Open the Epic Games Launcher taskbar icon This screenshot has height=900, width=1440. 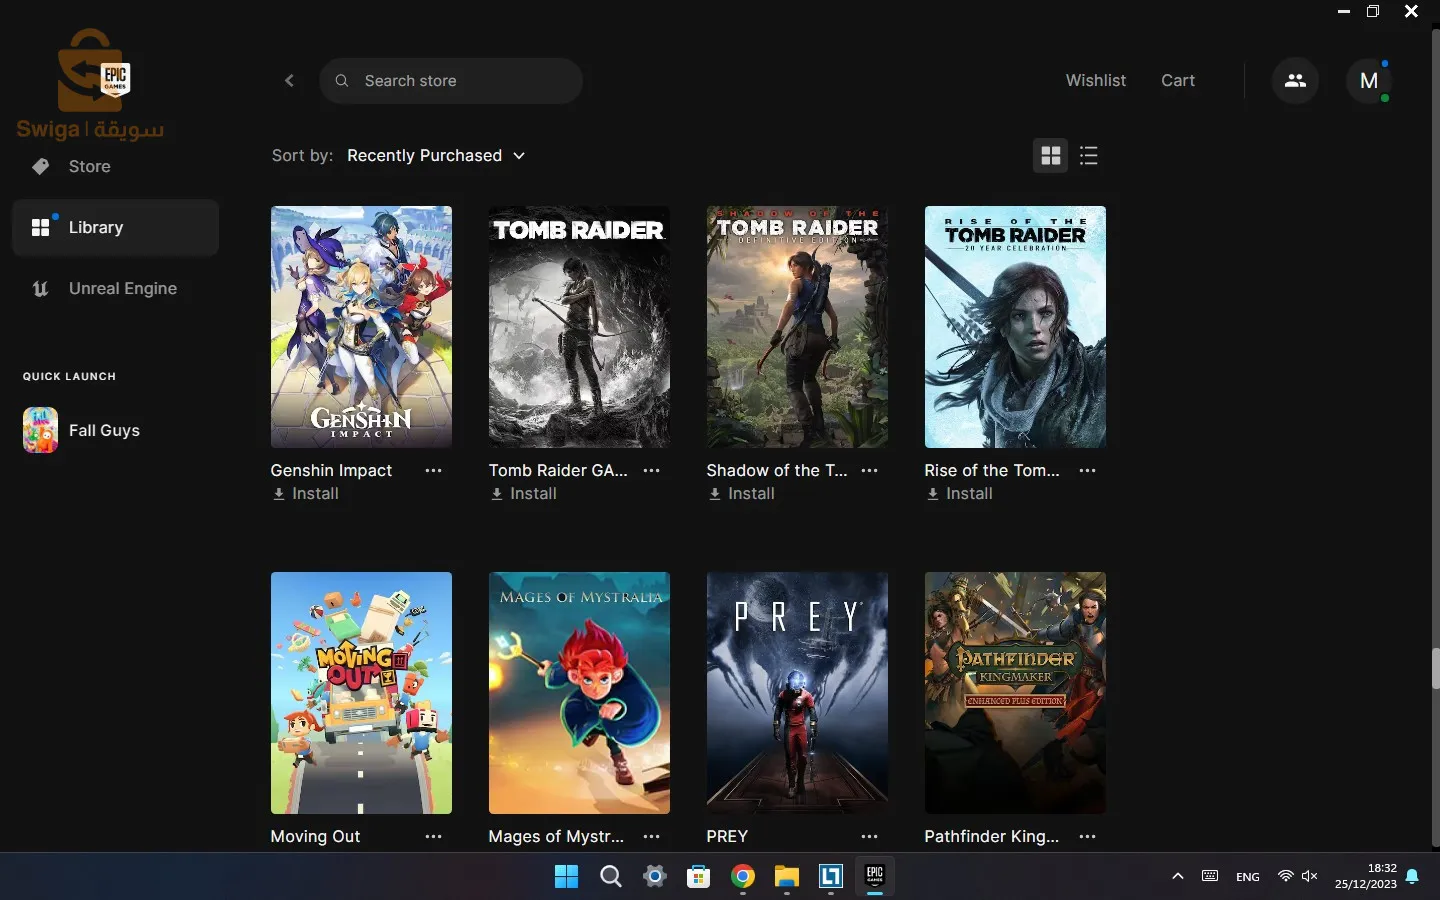tap(875, 877)
